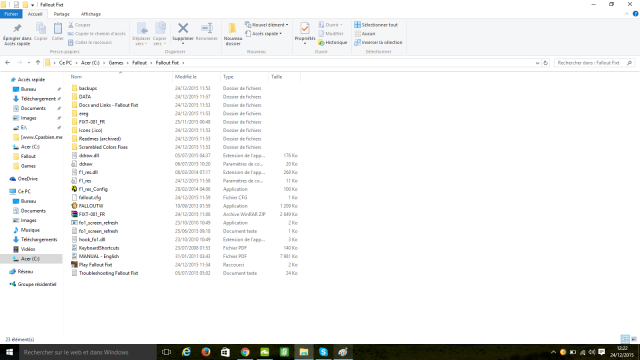Click the refresh button by address bar
640x360 pixels.
[x=545, y=63]
